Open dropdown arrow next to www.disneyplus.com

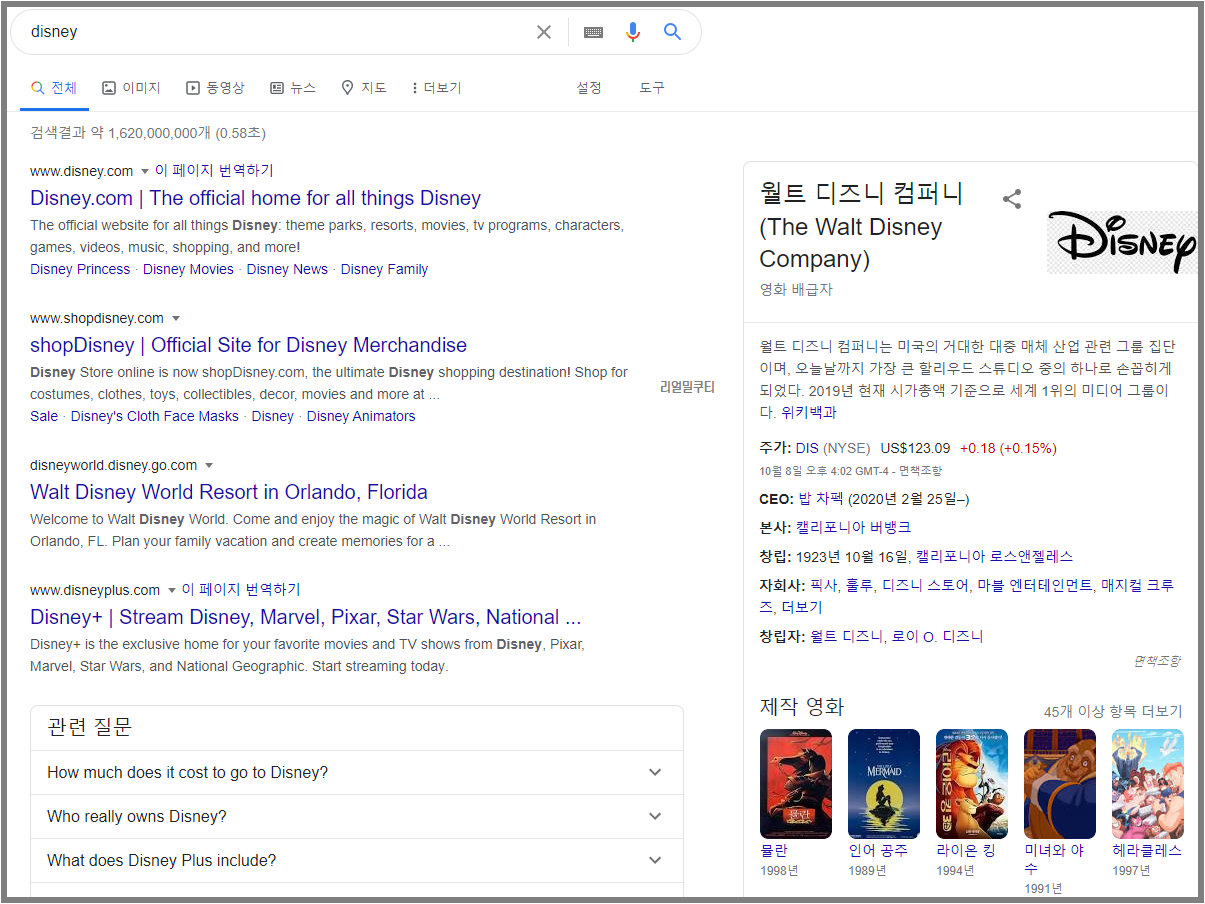point(171,590)
